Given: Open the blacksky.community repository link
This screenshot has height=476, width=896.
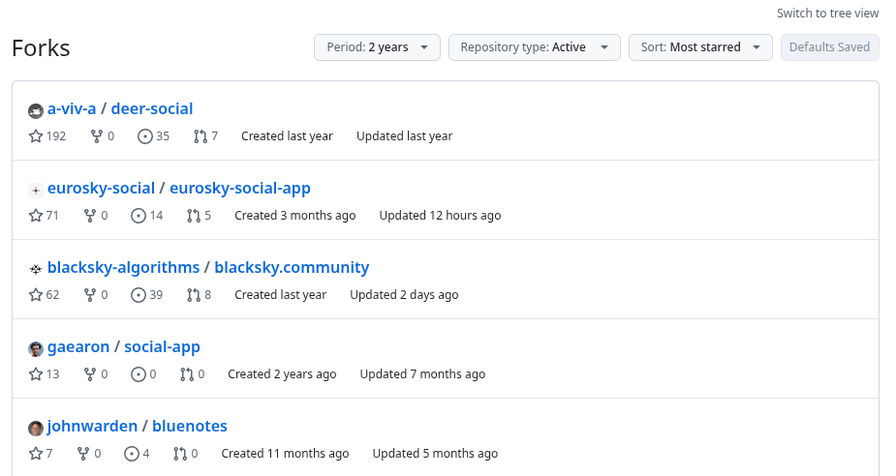Looking at the screenshot, I should coord(292,267).
